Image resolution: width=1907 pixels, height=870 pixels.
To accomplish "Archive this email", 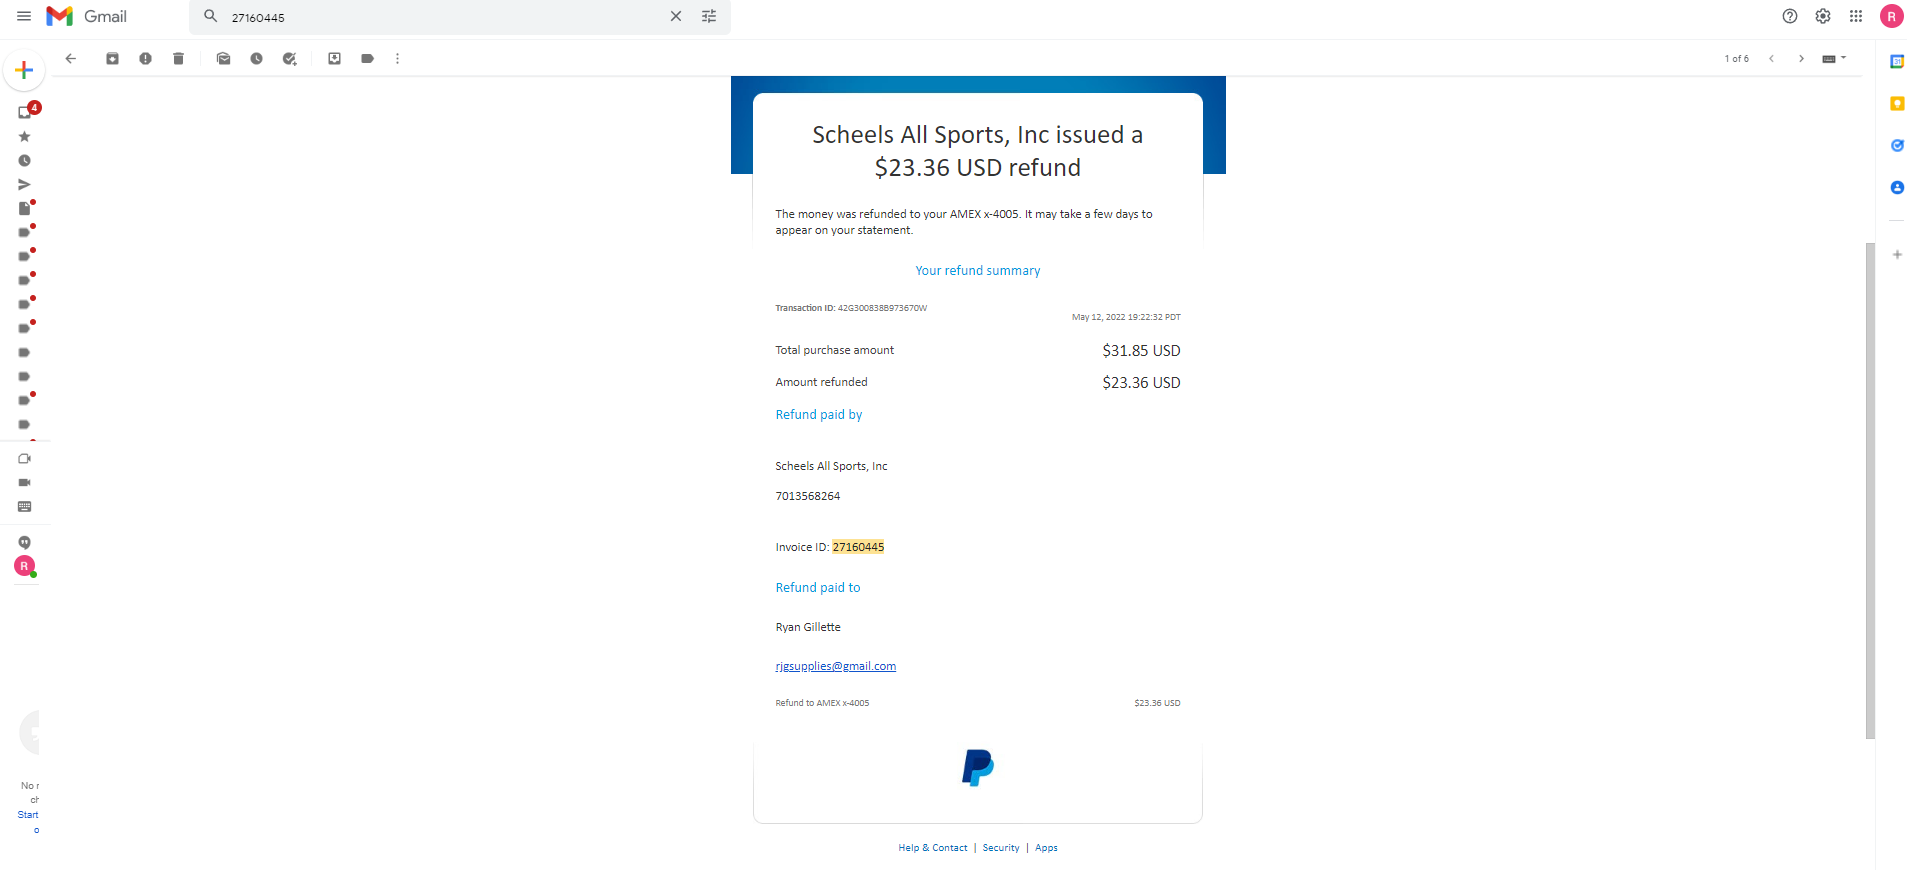I will pos(112,58).
